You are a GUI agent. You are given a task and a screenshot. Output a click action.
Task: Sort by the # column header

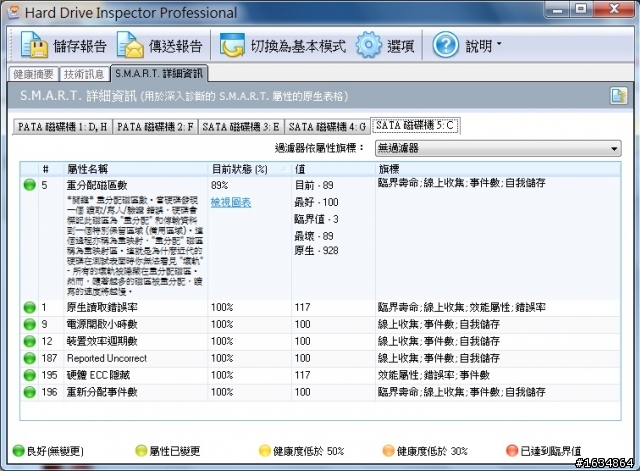point(51,169)
